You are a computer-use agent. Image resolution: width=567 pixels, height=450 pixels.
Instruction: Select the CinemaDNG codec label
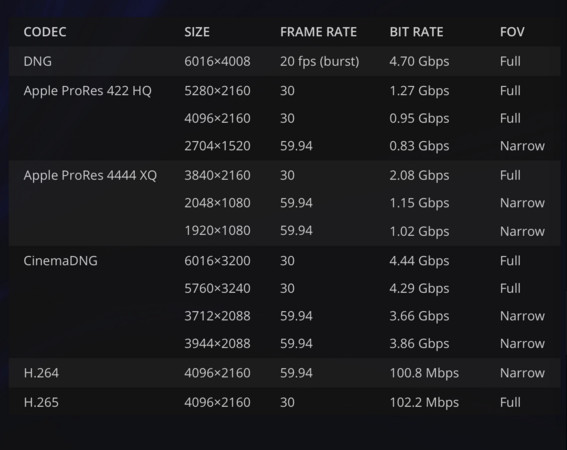pos(60,261)
